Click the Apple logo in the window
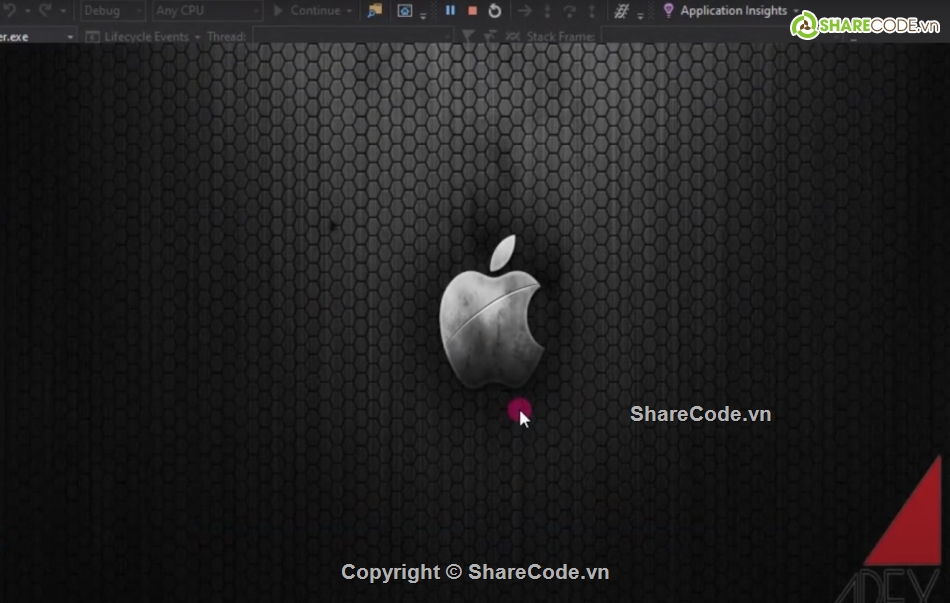 pos(490,312)
